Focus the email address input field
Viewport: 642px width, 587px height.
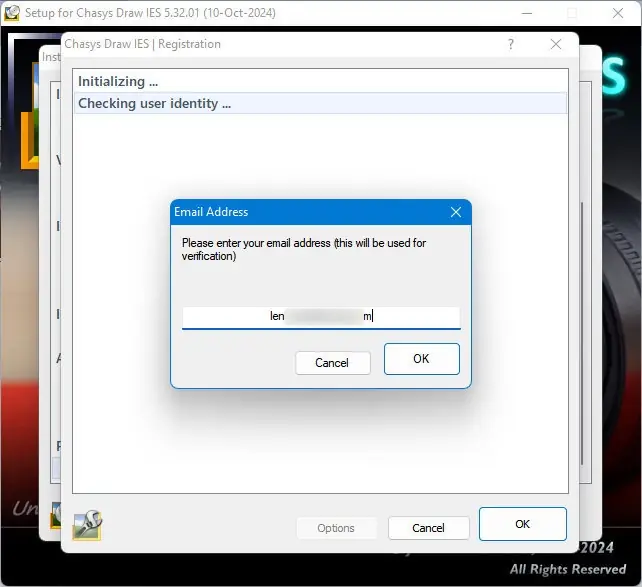[x=321, y=317]
